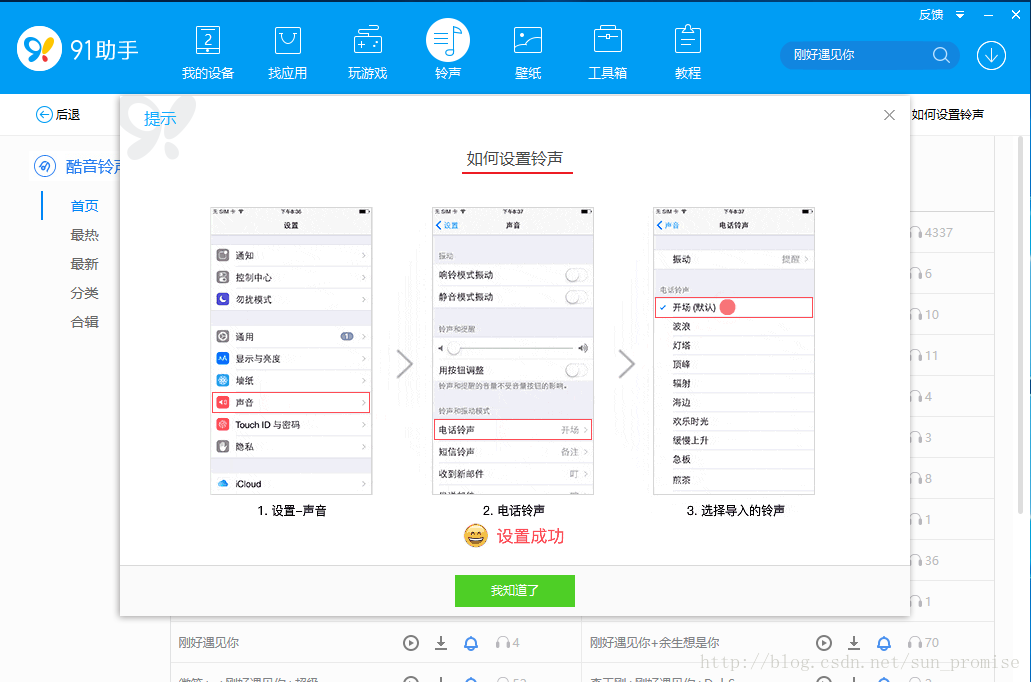The image size is (1031, 682).
Task: Close the 提示 dialog with the X
Action: coord(889,115)
